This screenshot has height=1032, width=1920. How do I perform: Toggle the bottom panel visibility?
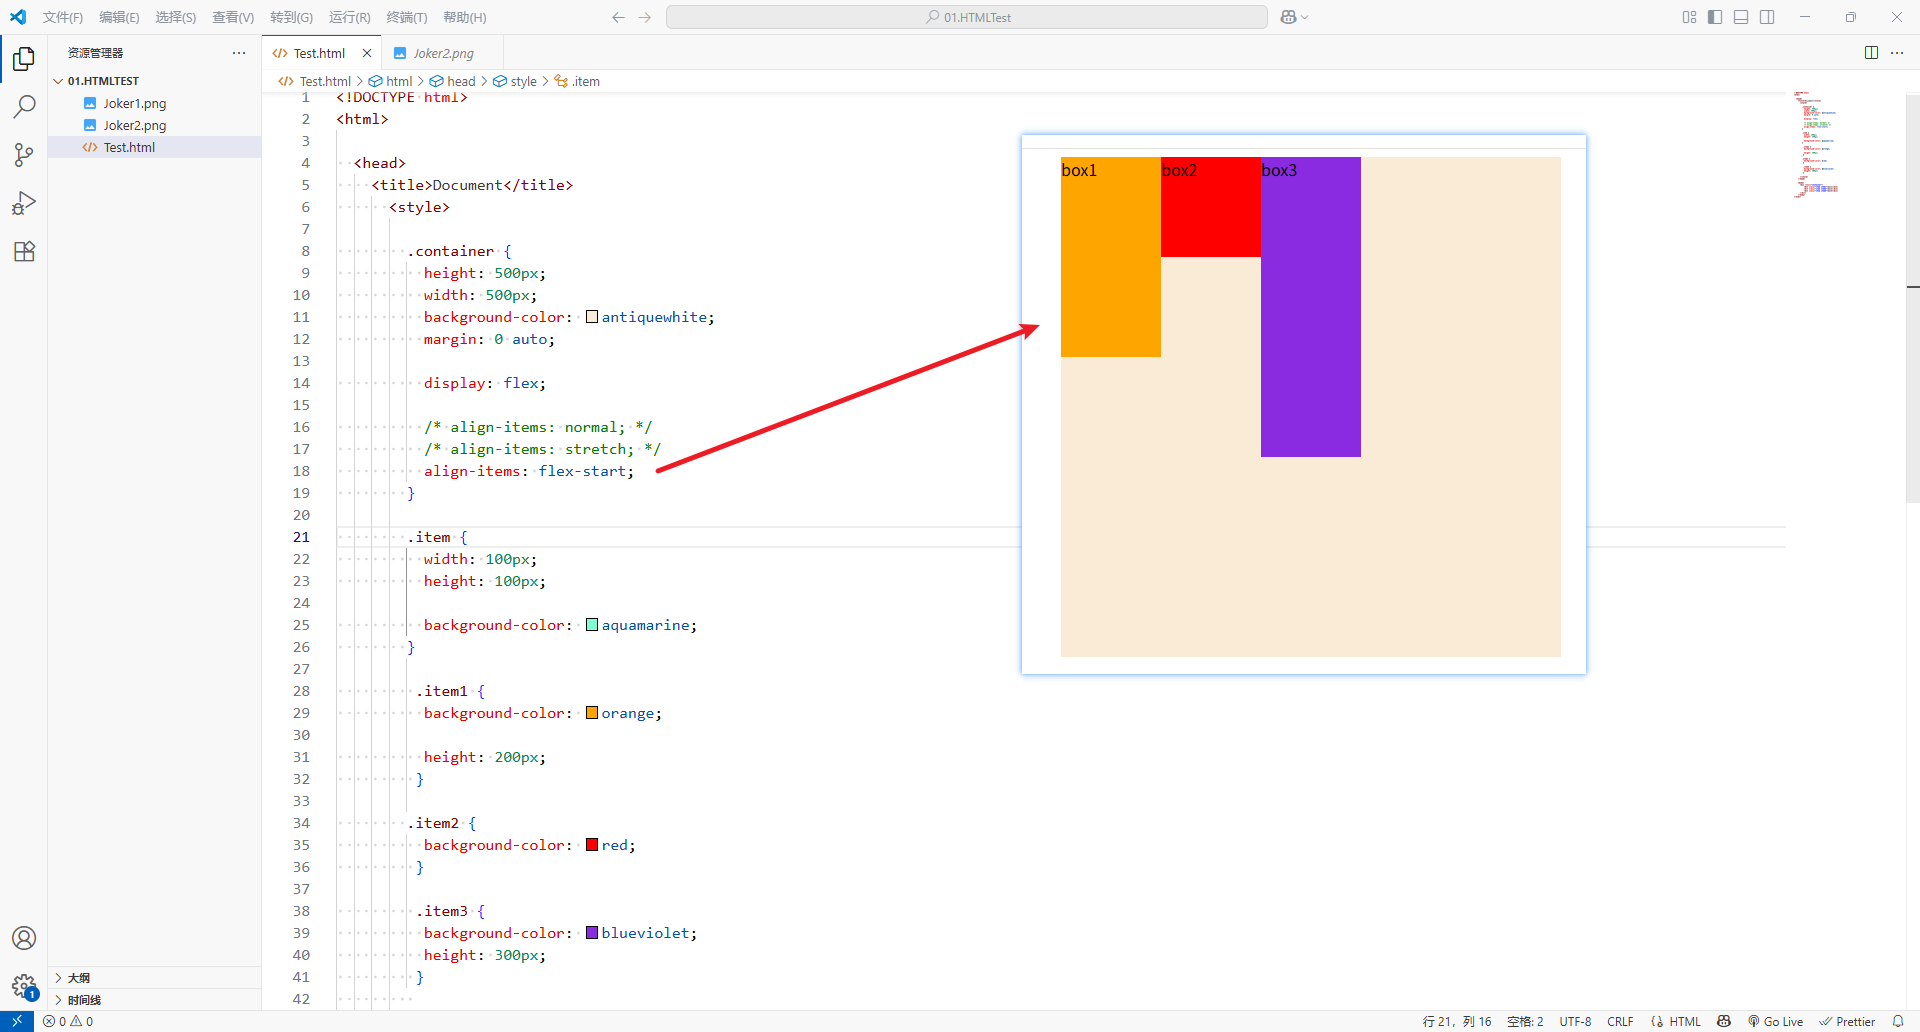point(1741,17)
